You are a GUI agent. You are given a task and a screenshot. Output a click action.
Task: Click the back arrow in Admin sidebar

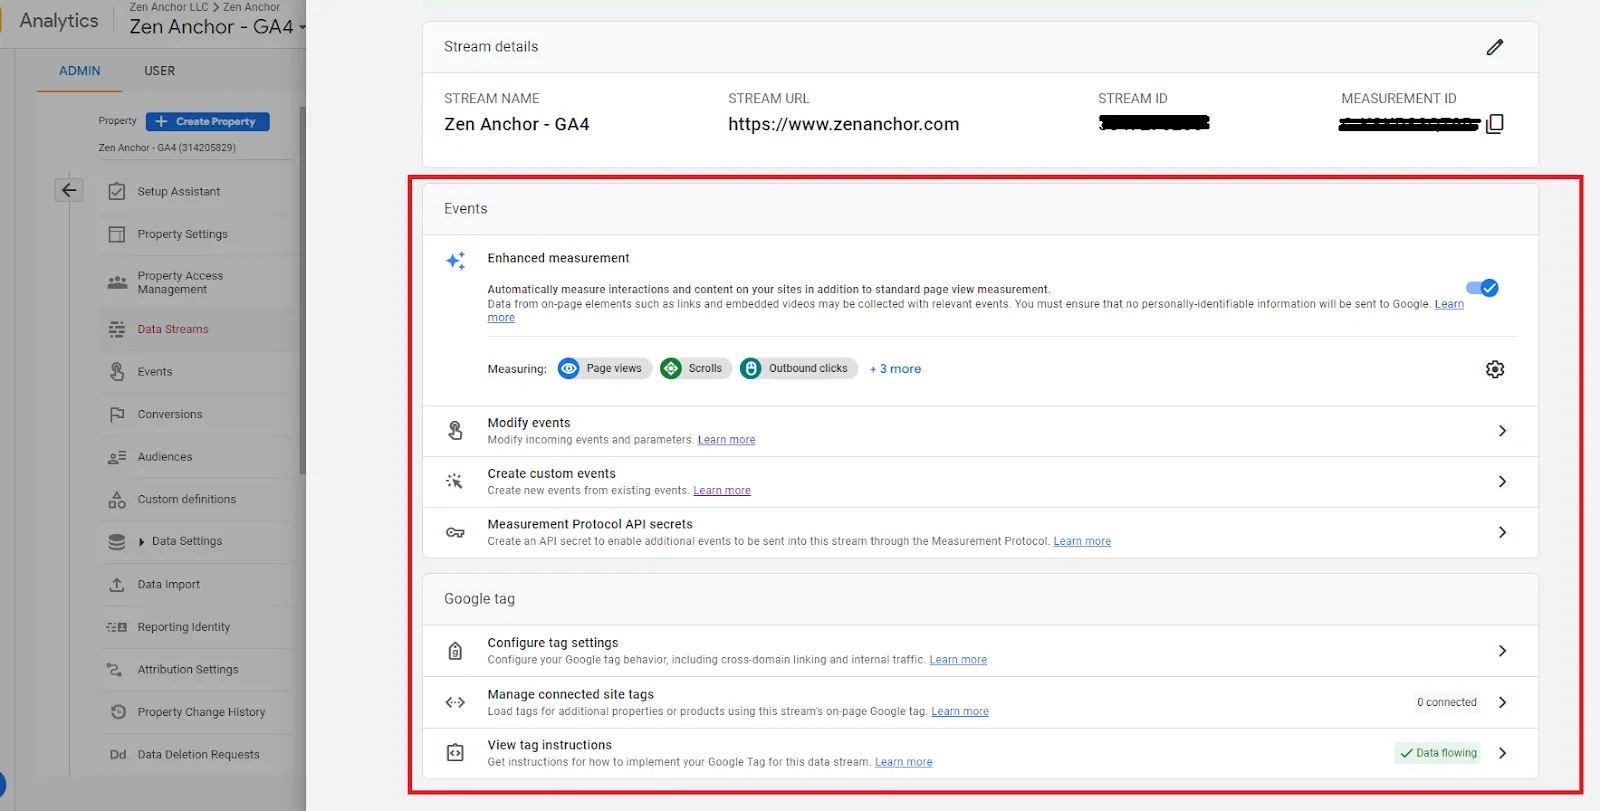69,190
